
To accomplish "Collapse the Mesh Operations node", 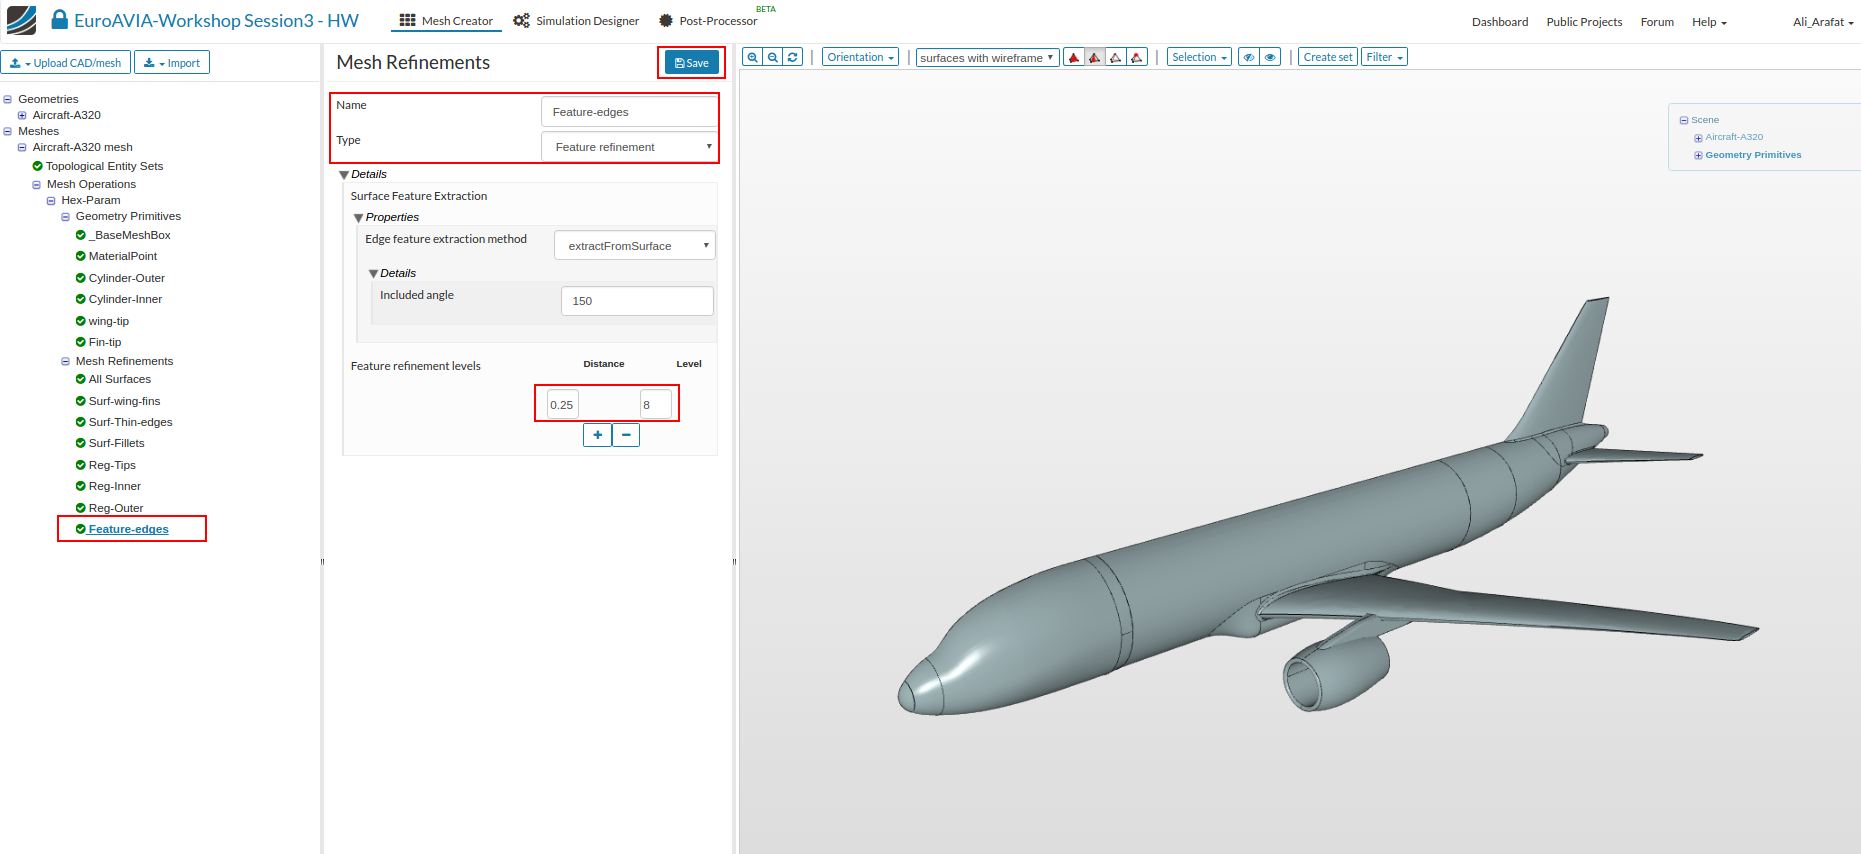I will 37,185.
